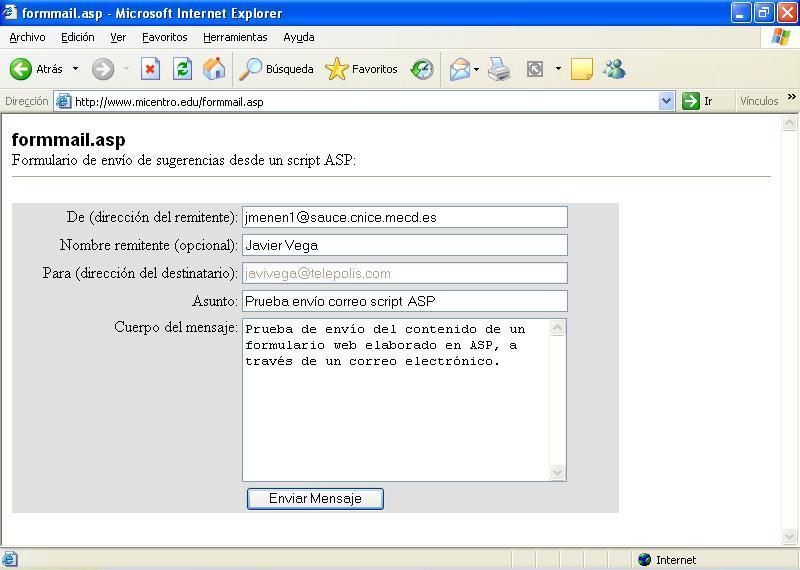Expand the Mail icon dropdown arrow

click(x=477, y=69)
